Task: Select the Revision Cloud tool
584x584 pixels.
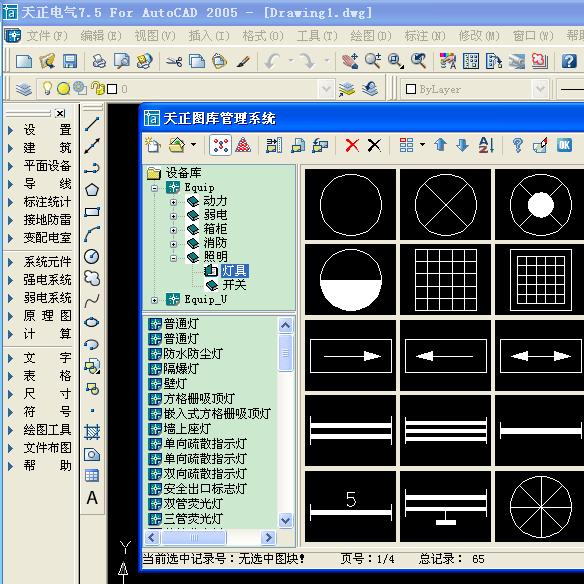Action: point(92,278)
